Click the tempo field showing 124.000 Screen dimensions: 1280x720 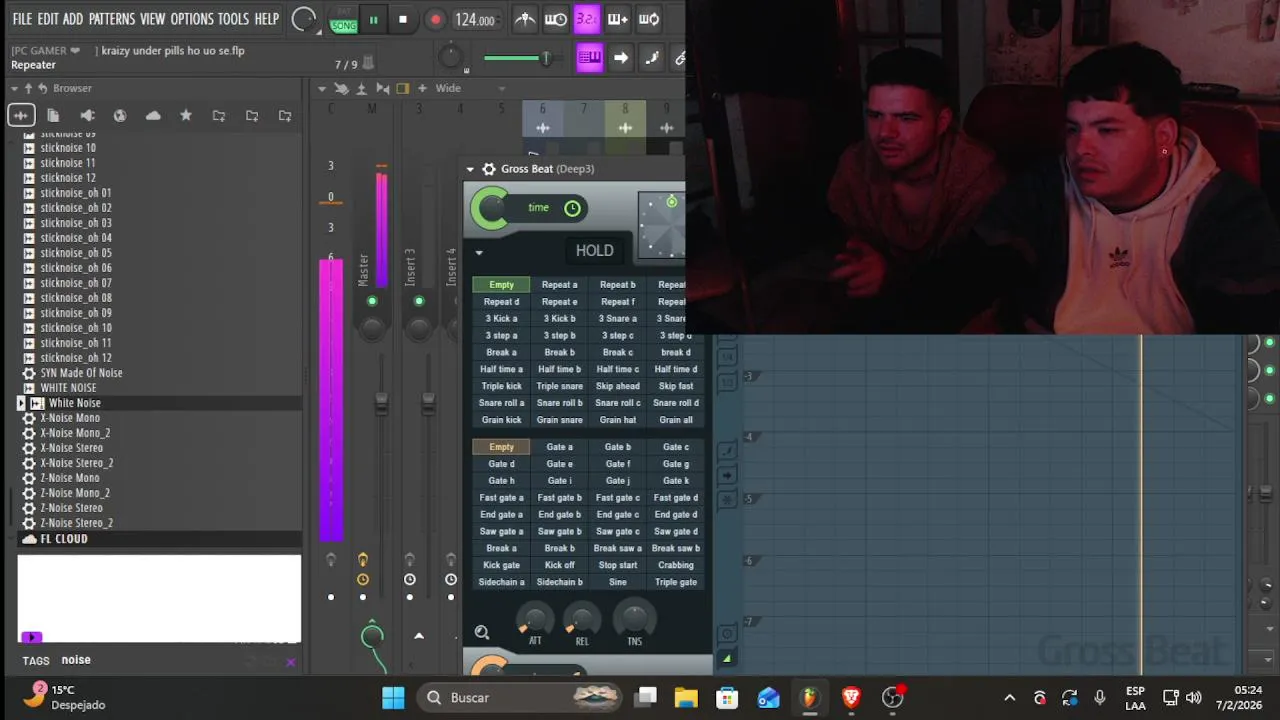click(475, 20)
